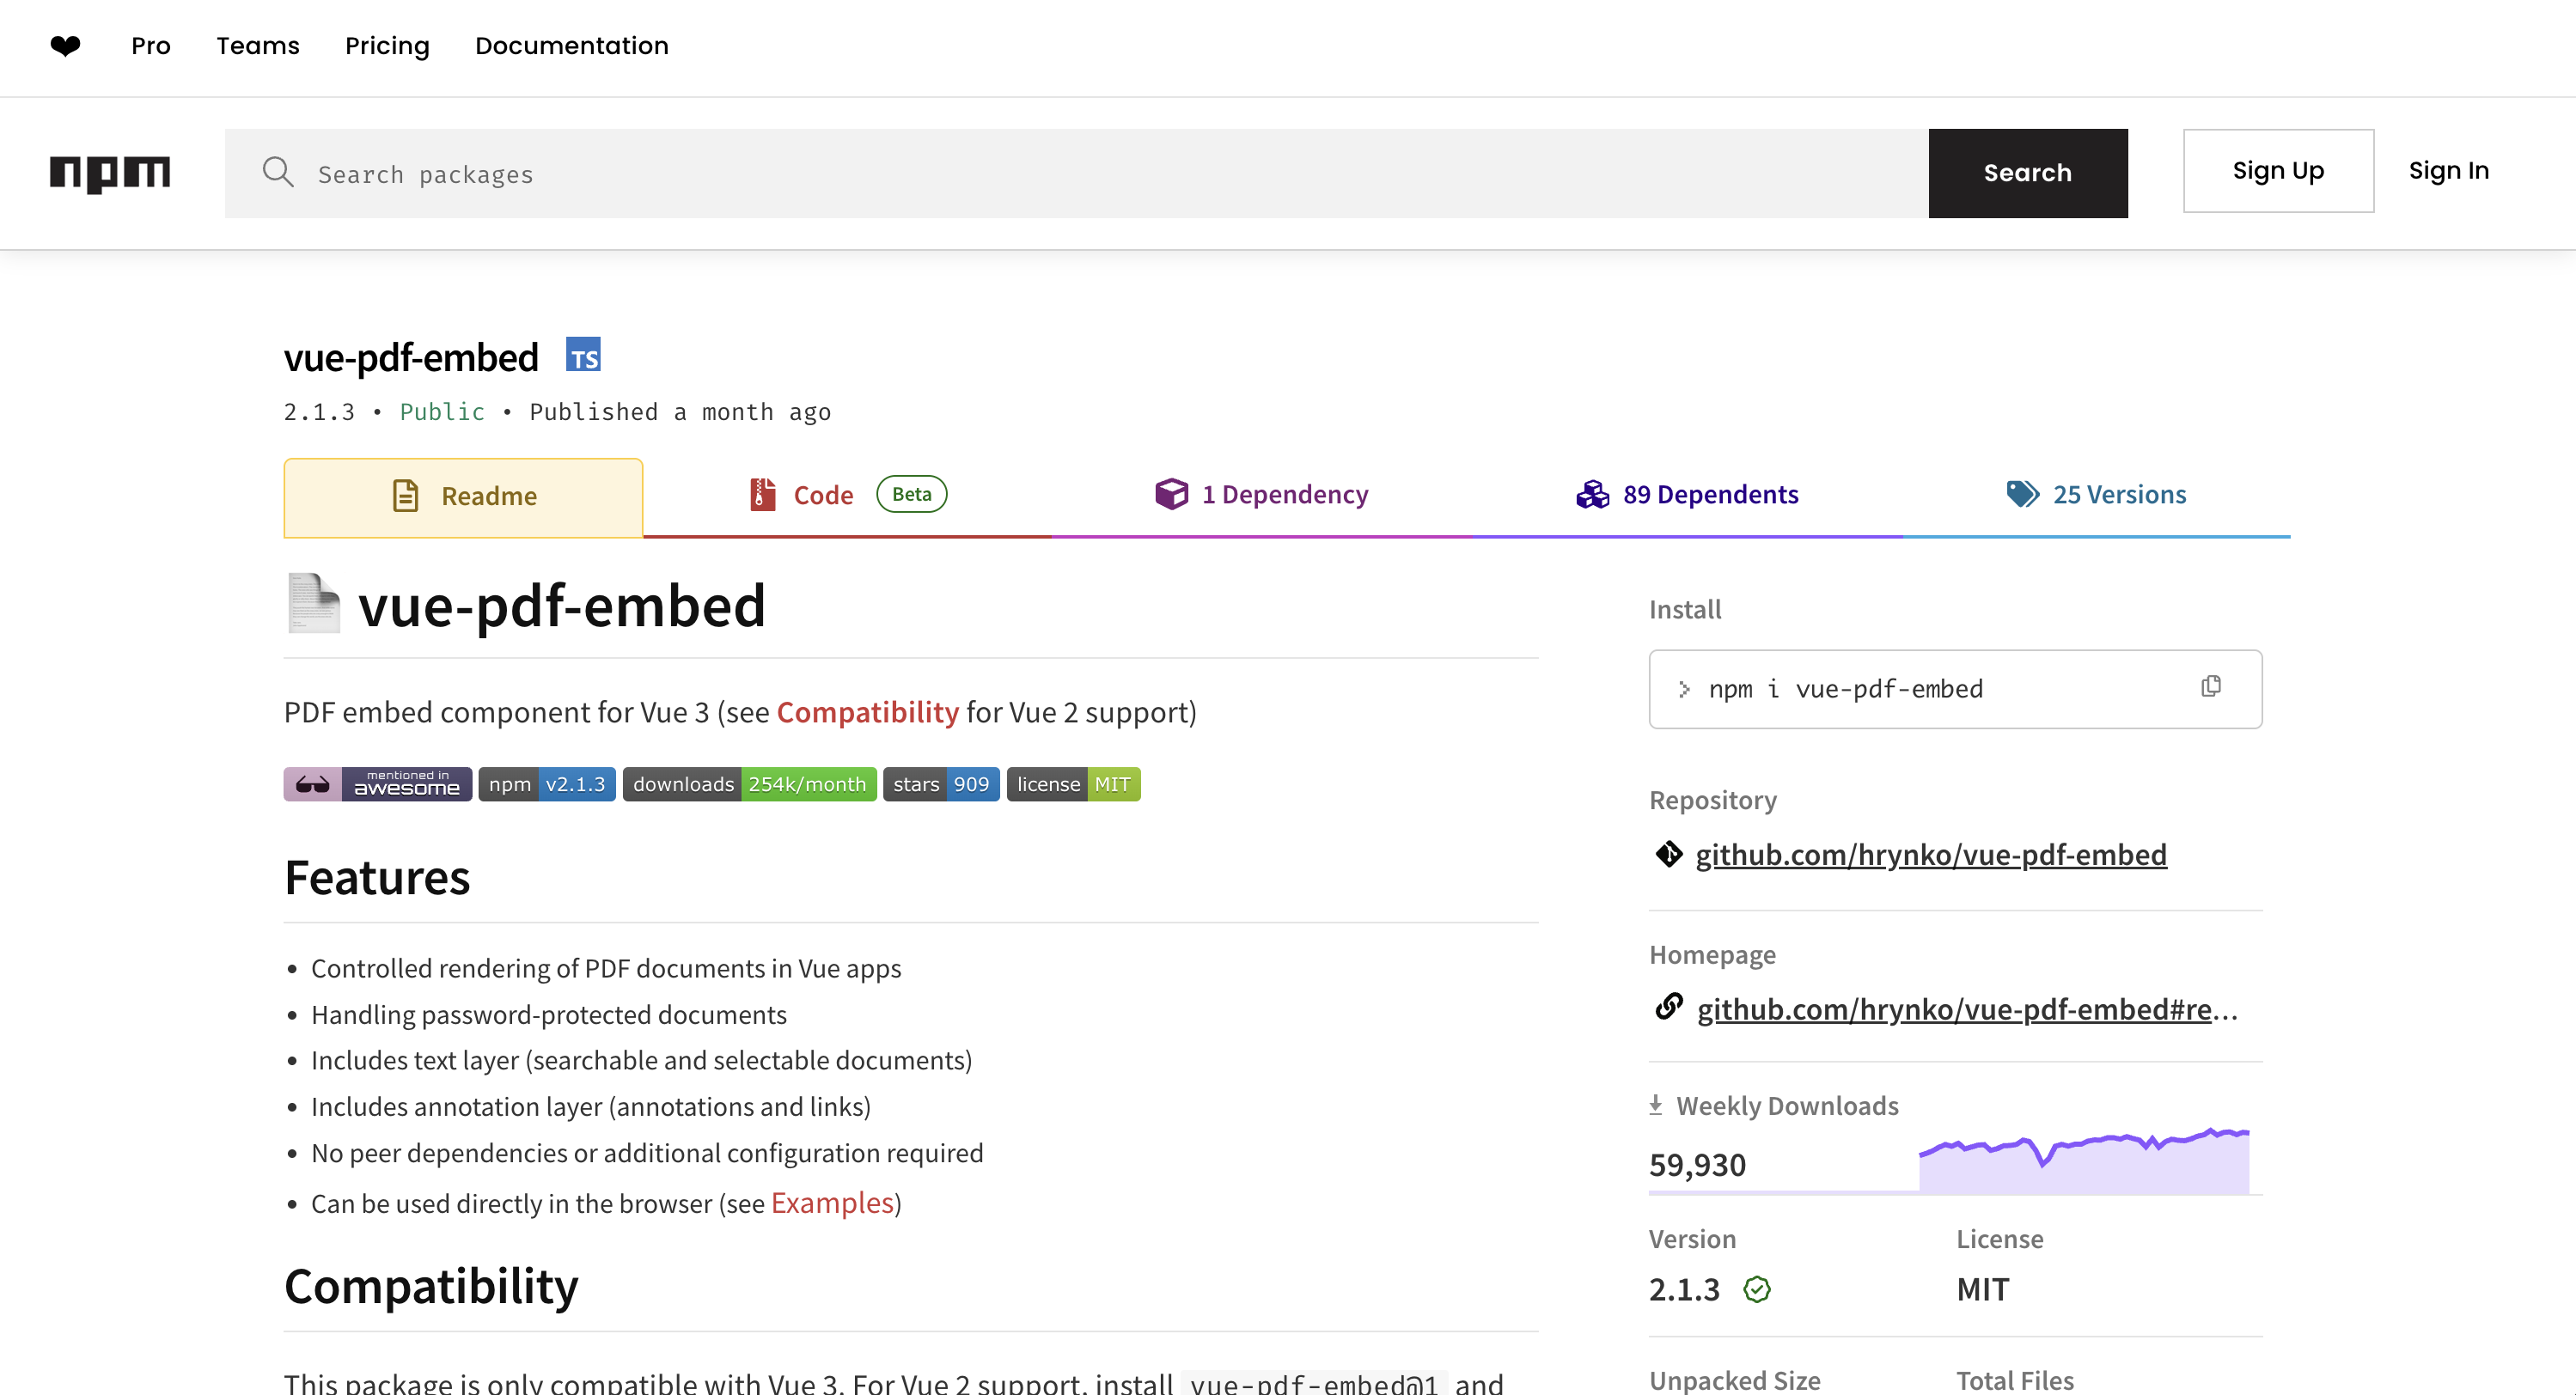Viewport: 2576px width, 1395px height.
Task: Open the homepage github.com/hrynko/vue-pdf-embed#re… link
Action: 1967,1009
